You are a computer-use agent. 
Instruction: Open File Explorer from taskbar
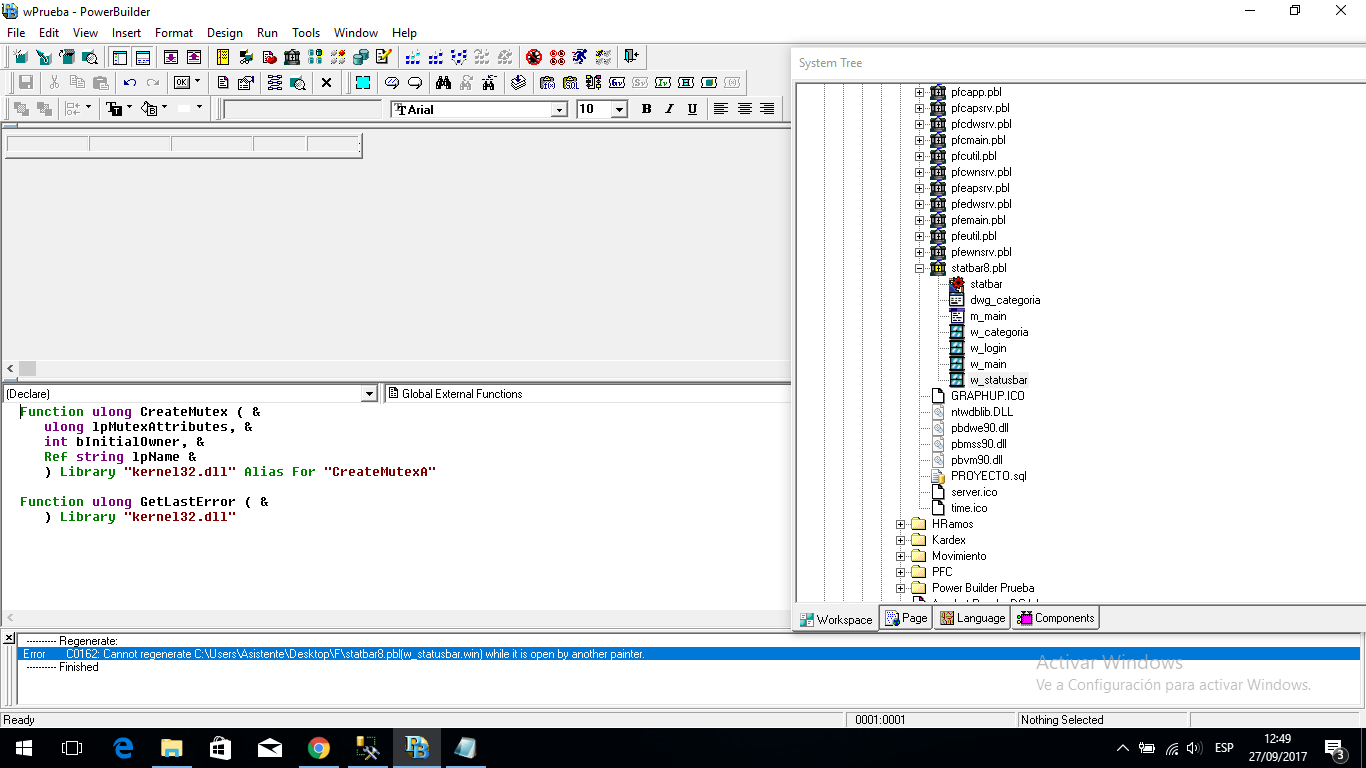pyautogui.click(x=172, y=748)
